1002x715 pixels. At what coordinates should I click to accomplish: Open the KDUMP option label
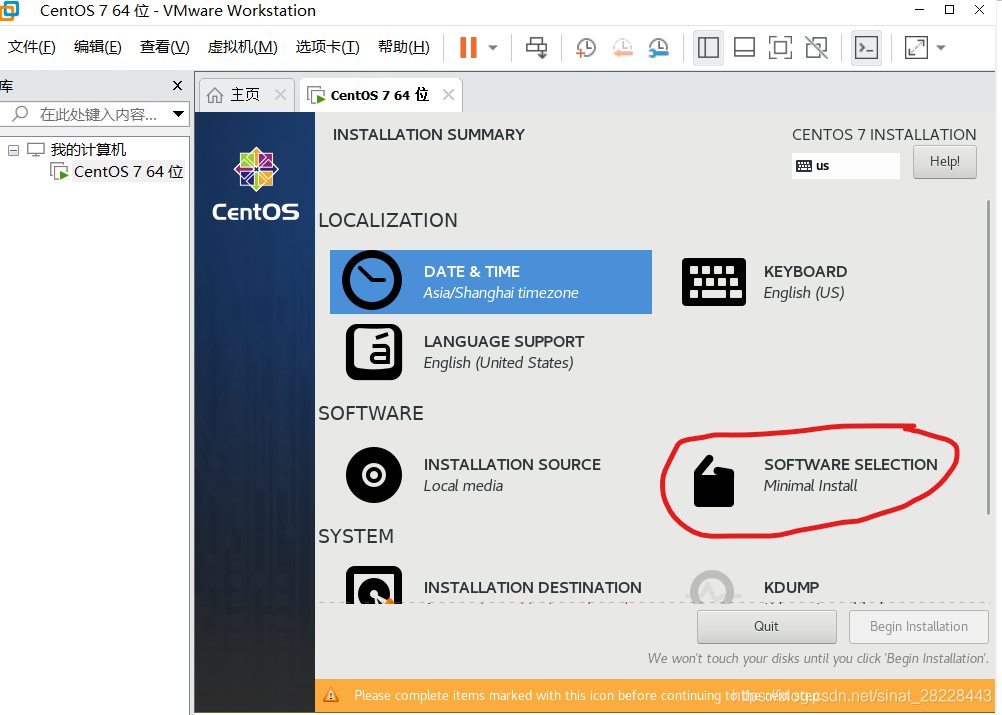[791, 587]
